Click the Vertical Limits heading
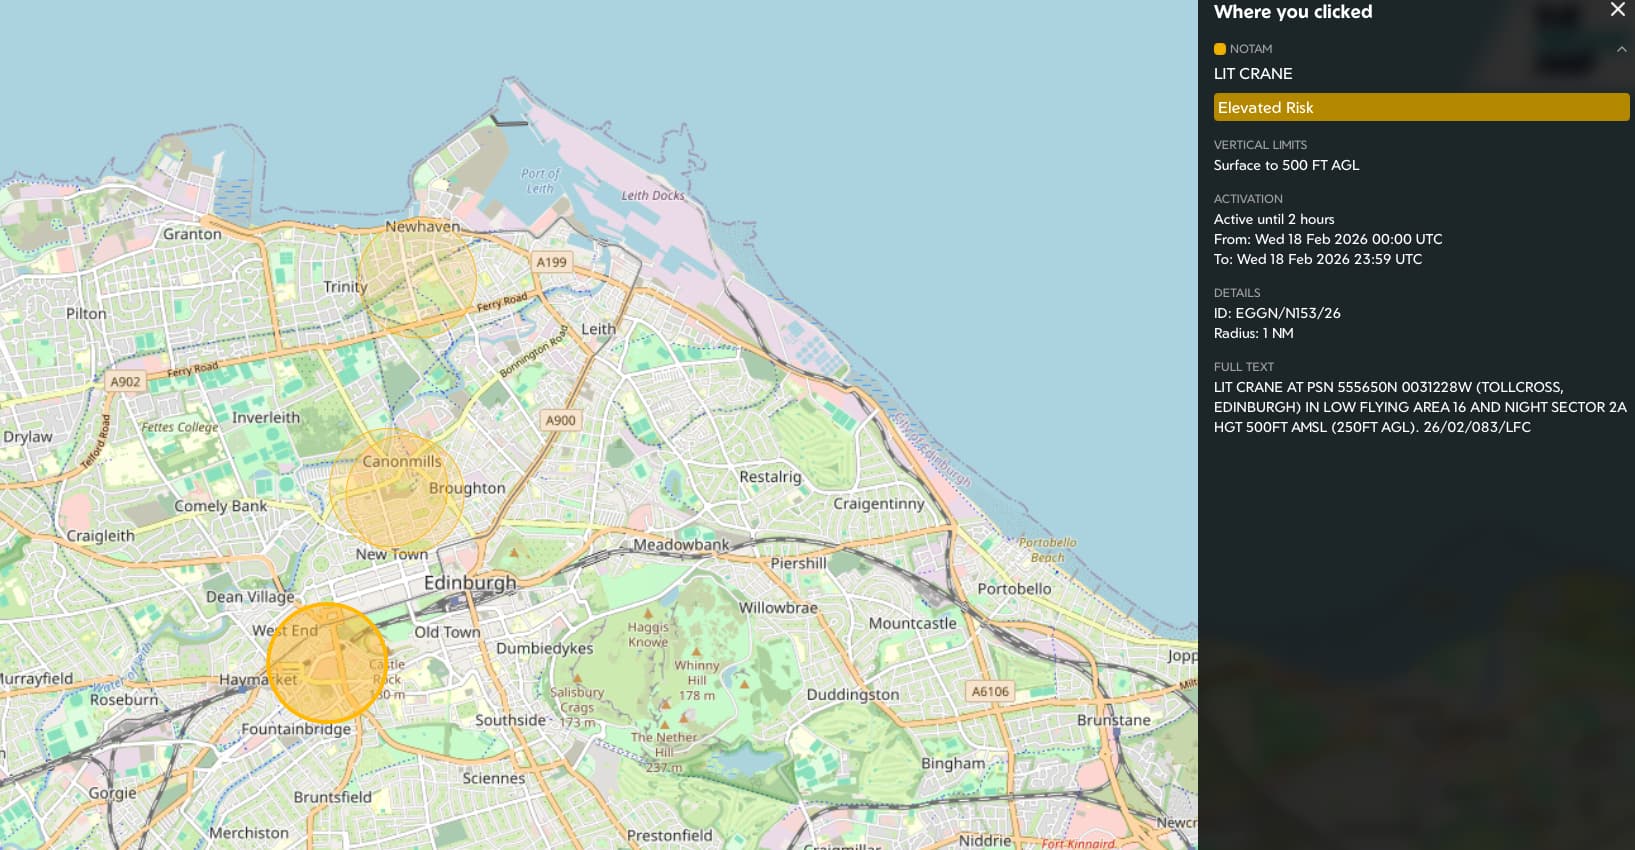1635x850 pixels. pos(1259,145)
